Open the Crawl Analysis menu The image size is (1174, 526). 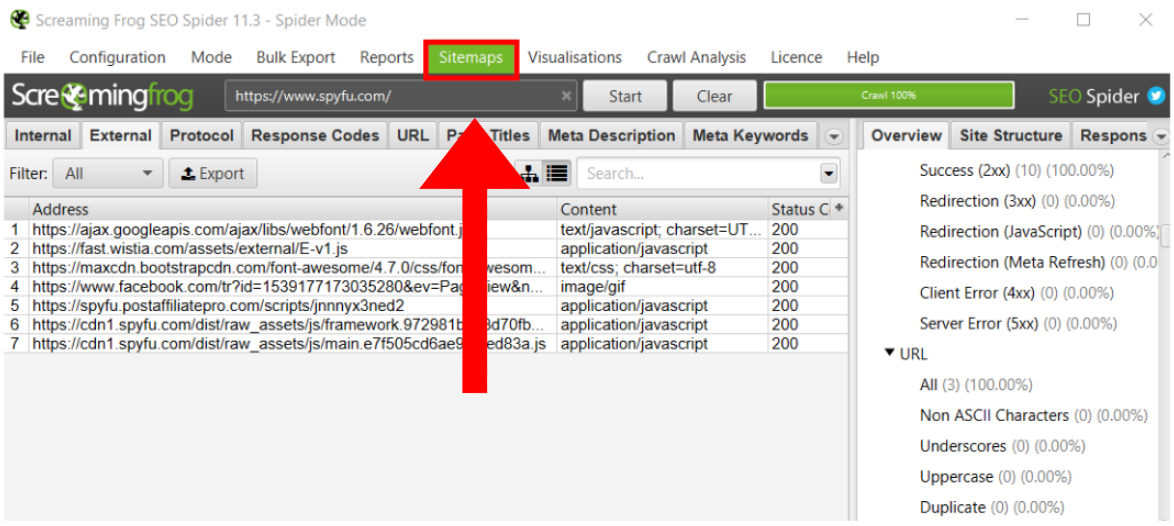click(x=696, y=58)
